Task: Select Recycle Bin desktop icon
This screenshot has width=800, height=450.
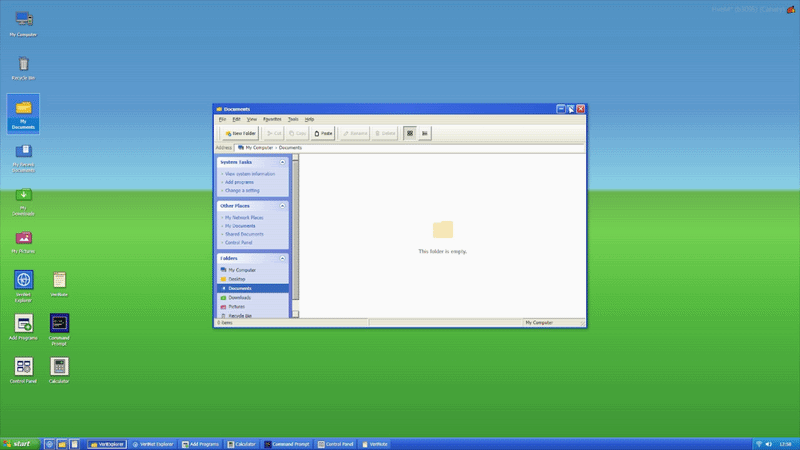Action: (23, 68)
